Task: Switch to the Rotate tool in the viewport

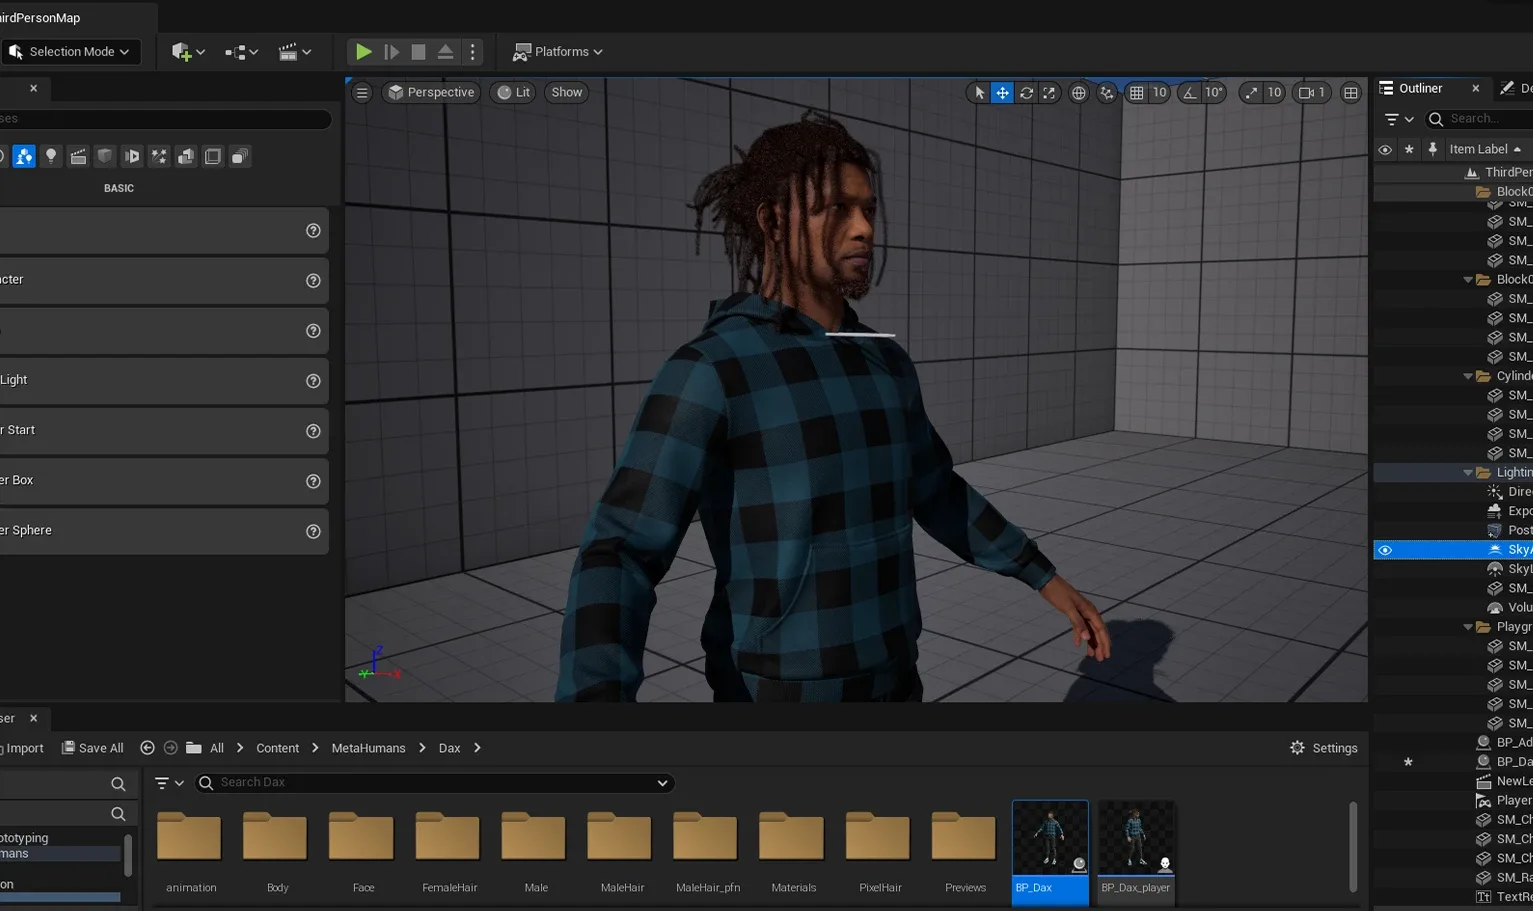Action: [1026, 92]
